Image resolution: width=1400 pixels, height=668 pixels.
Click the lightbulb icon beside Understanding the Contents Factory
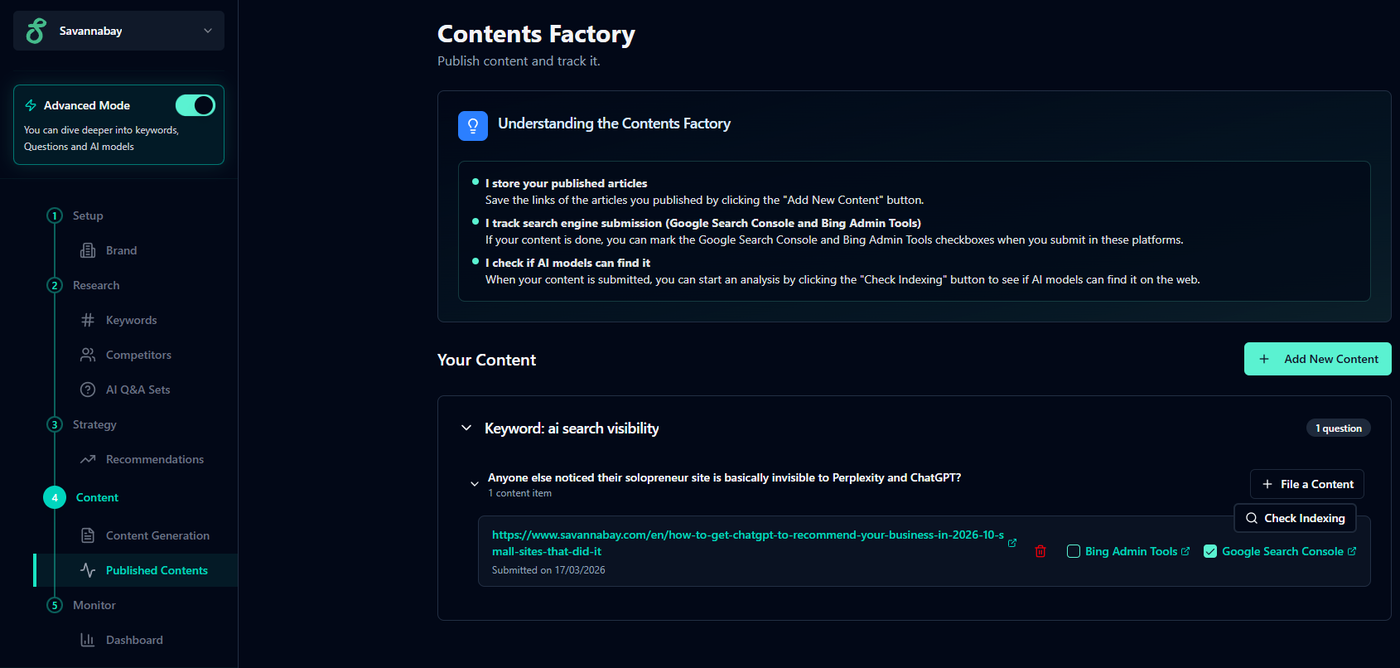coord(473,125)
